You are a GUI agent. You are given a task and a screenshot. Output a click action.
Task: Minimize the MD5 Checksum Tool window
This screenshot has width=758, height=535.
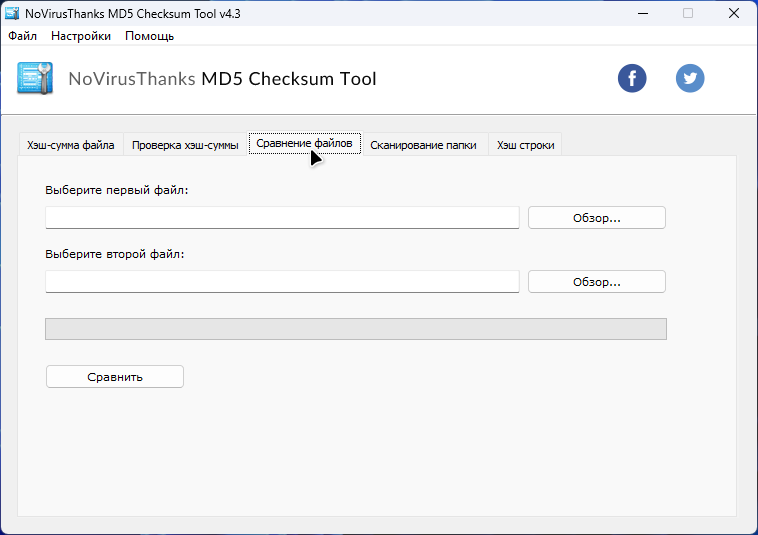pos(643,14)
